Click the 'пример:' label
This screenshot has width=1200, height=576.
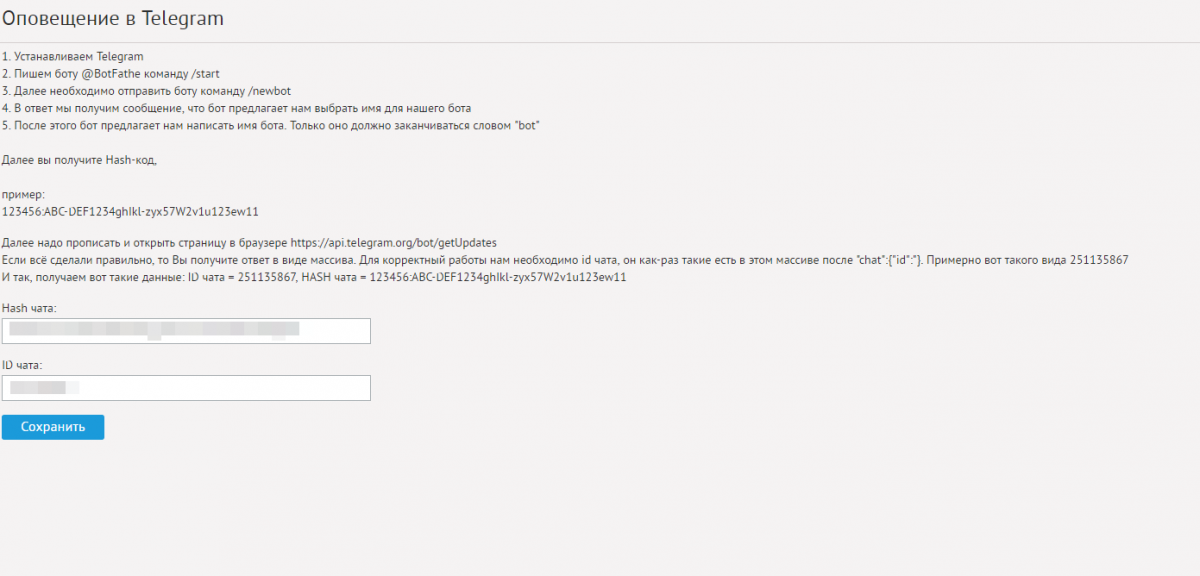pos(24,194)
